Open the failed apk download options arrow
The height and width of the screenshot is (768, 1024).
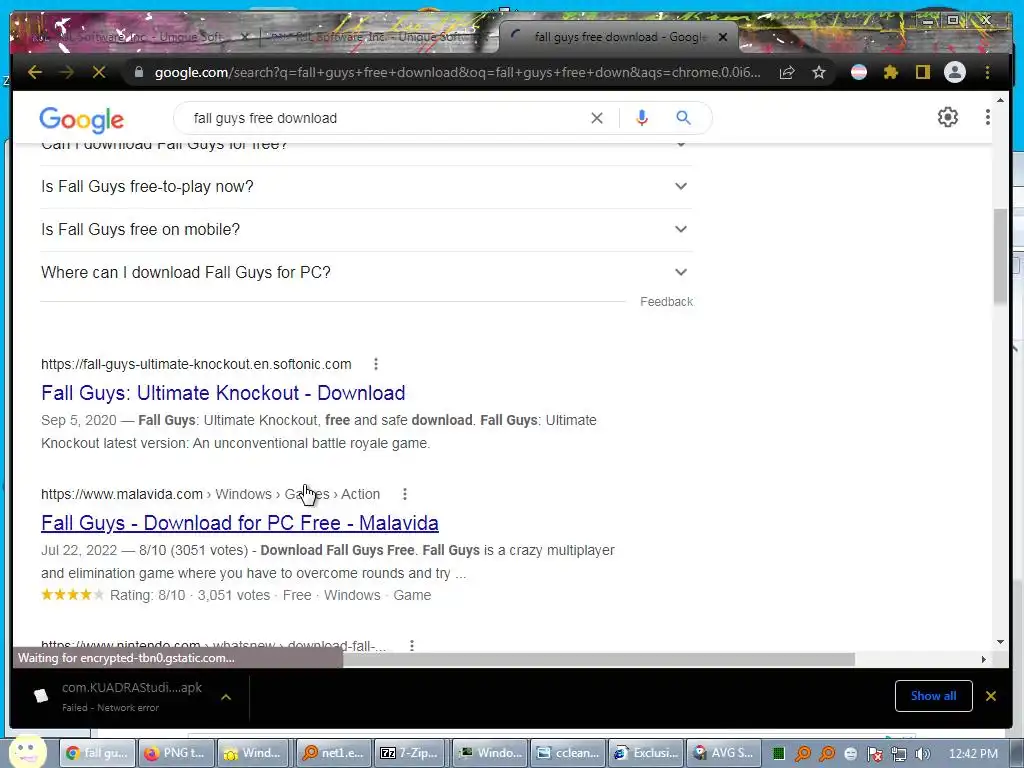tap(226, 697)
